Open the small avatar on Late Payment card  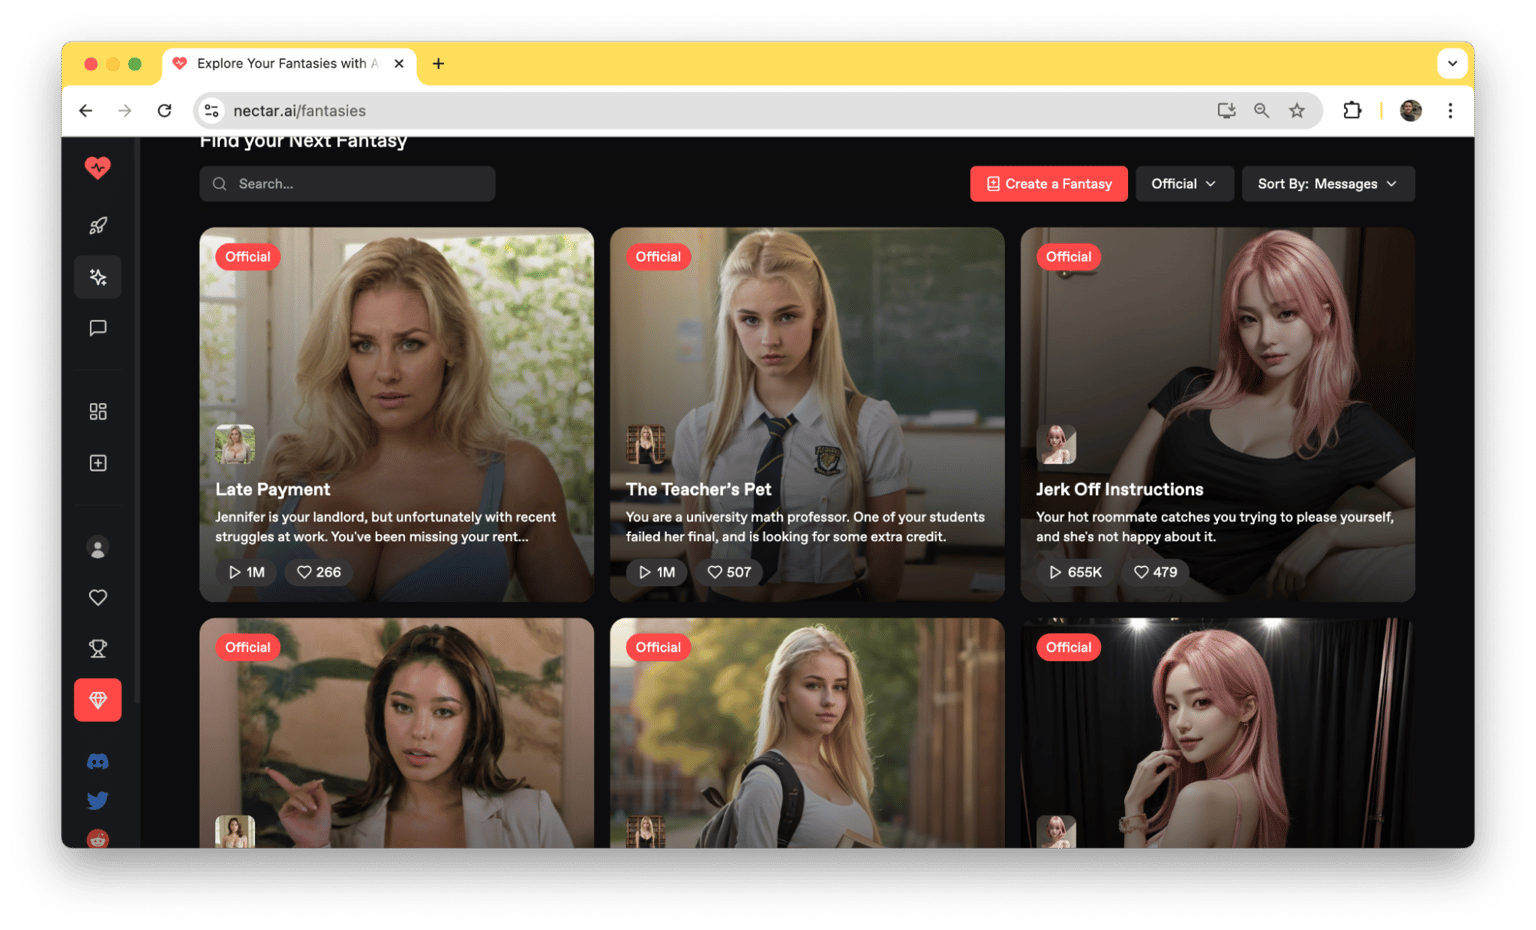(235, 445)
